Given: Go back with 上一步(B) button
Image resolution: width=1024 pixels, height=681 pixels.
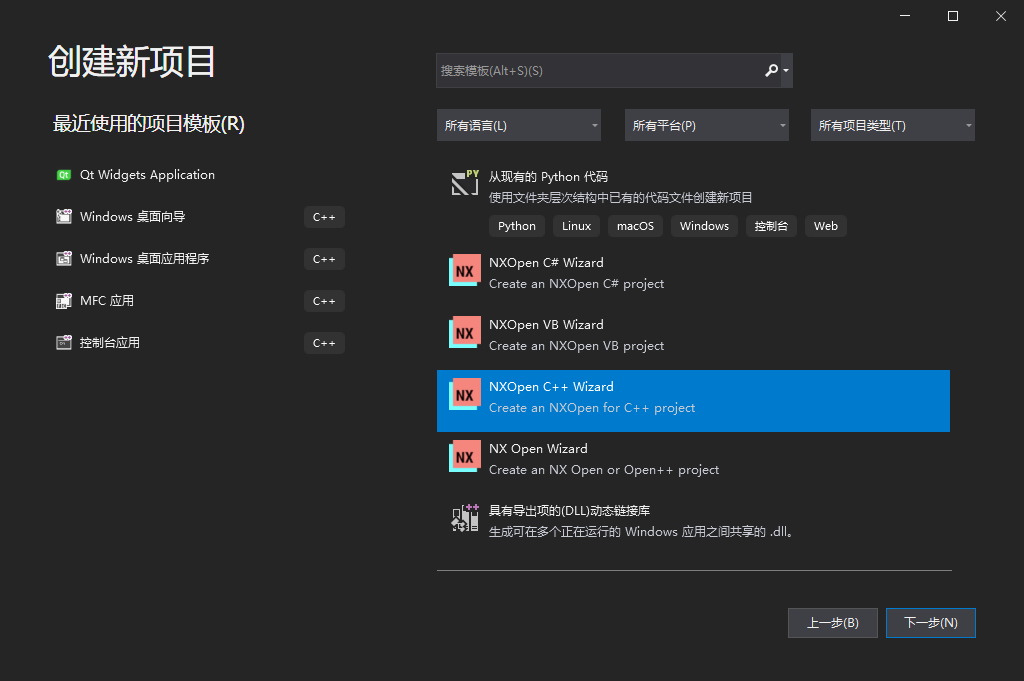Looking at the screenshot, I should tap(833, 623).
